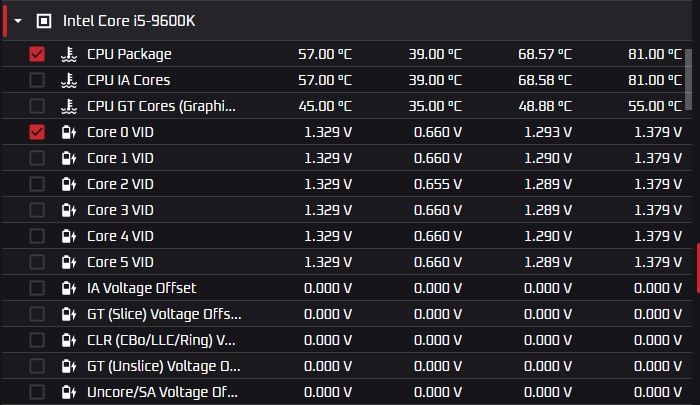
Task: Click voltage icon beside Core 3 VID
Action: pos(68,210)
